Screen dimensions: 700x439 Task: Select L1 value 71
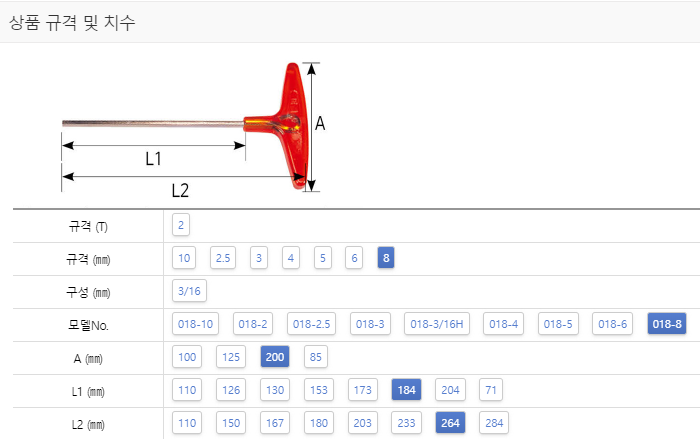click(x=491, y=390)
